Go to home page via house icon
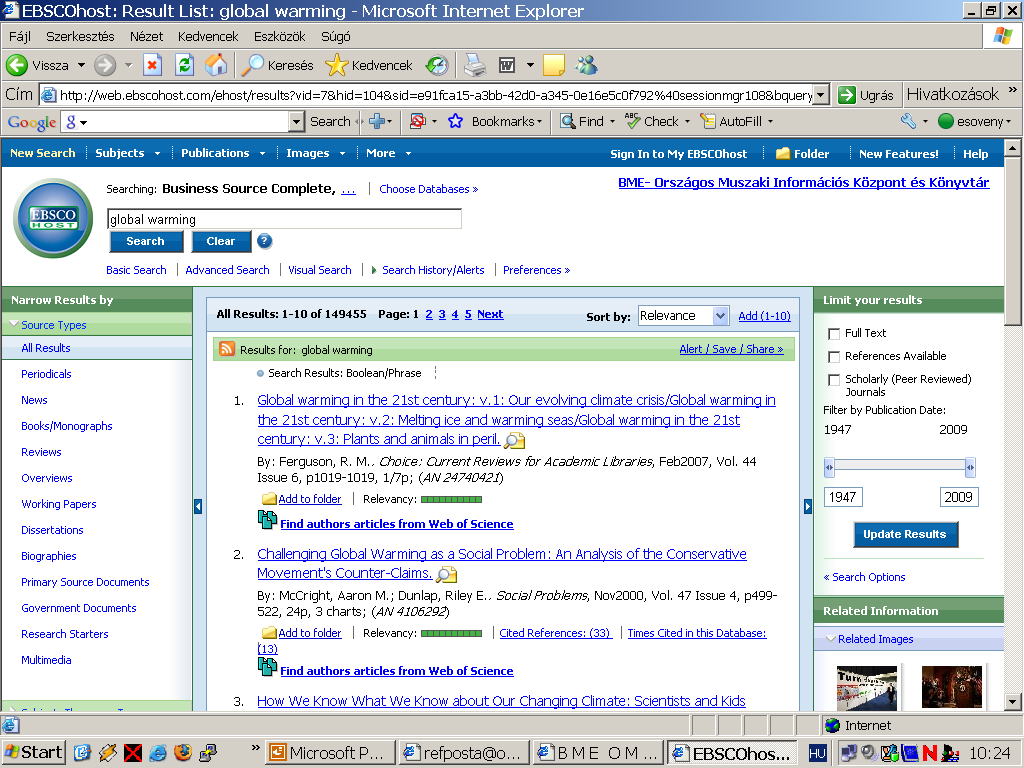 pos(216,65)
